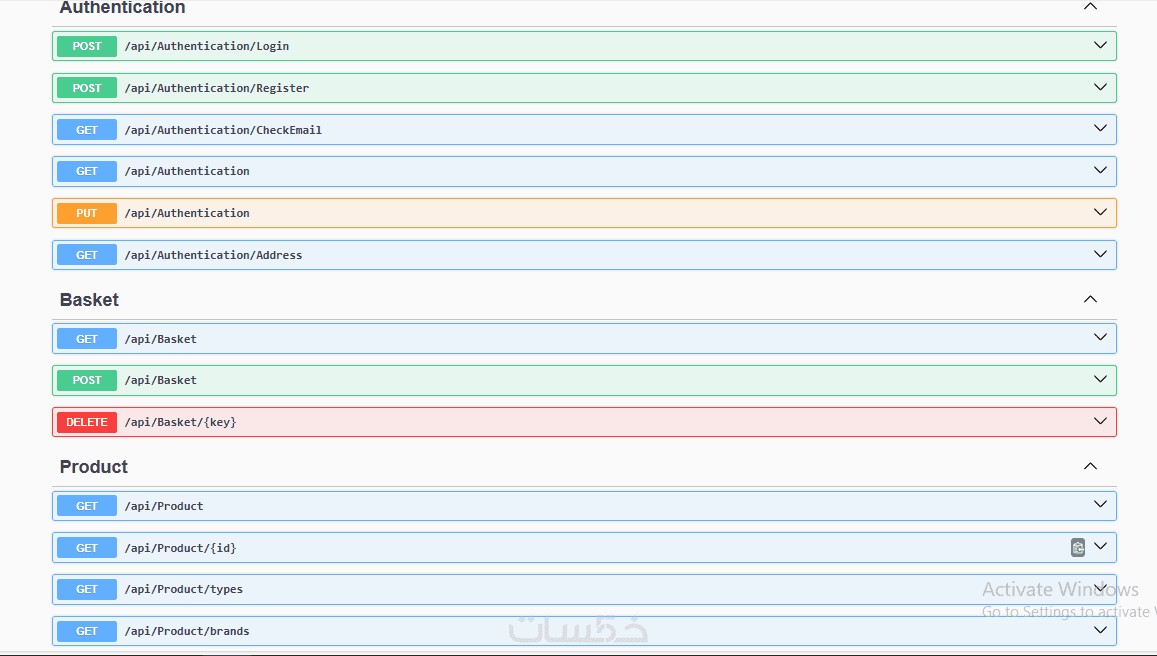Open the /api/Authentication/CheckEmail path text
This screenshot has height=656, width=1157.
[x=223, y=130]
